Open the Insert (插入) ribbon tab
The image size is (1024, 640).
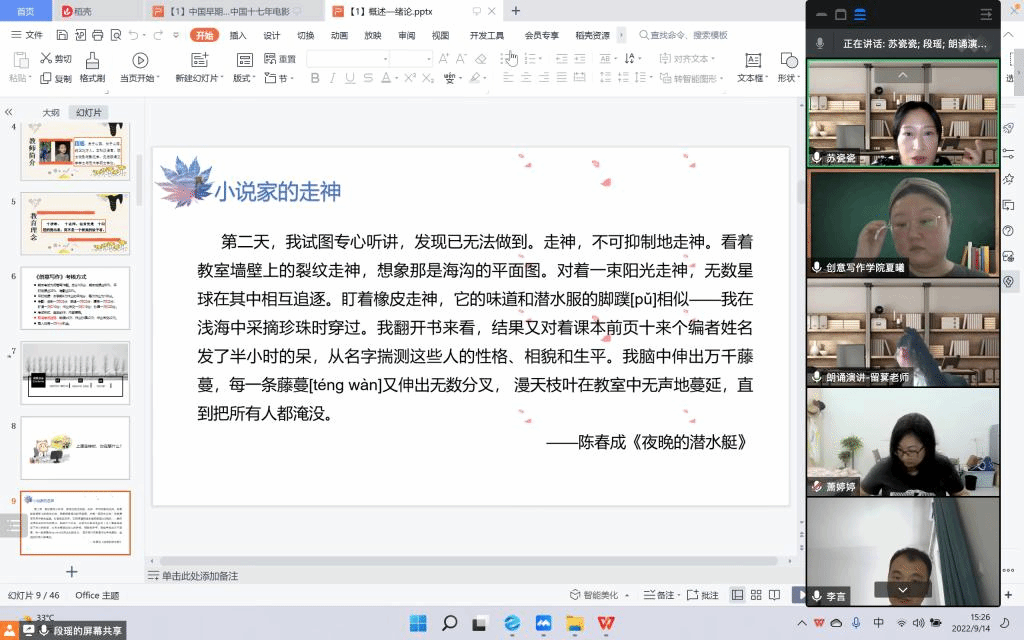(x=238, y=35)
